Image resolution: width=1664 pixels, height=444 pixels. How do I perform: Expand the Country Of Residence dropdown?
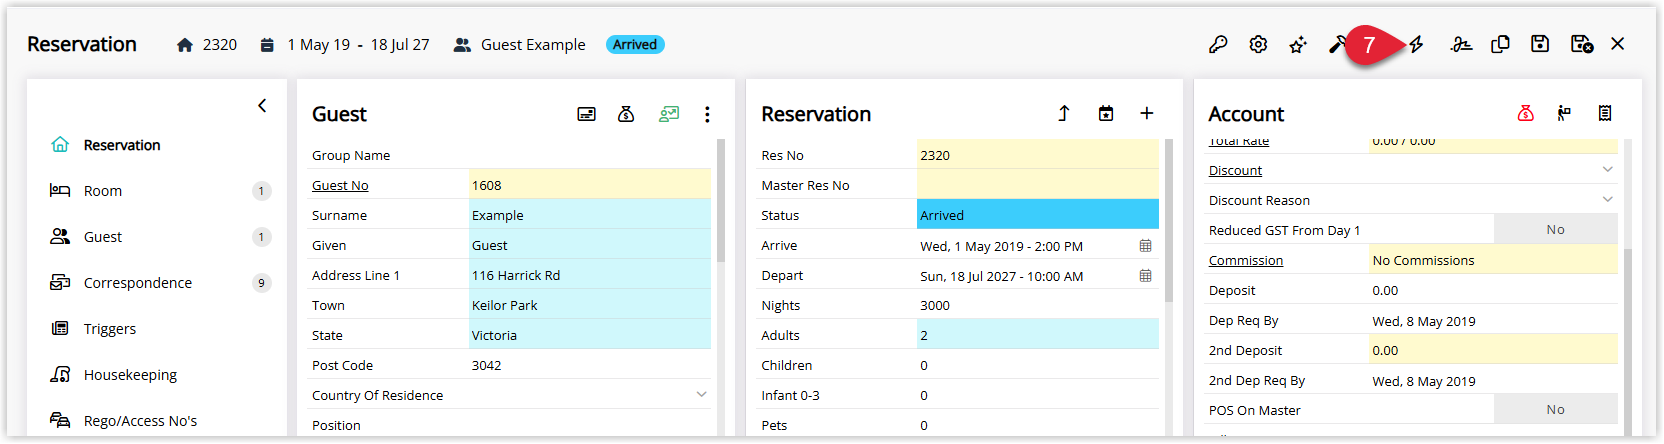702,395
